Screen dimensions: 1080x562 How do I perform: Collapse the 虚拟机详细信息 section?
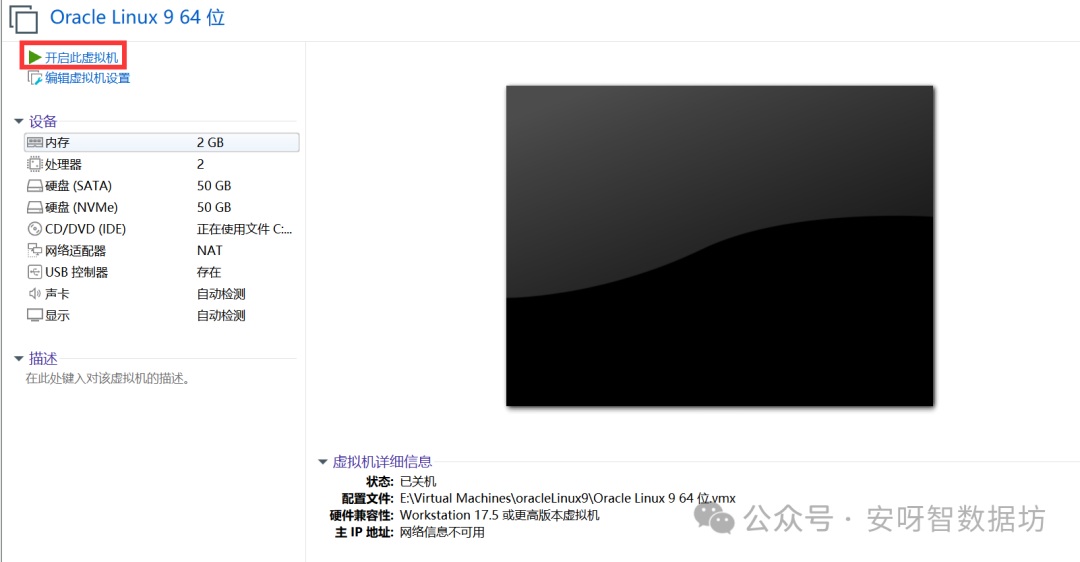click(322, 462)
